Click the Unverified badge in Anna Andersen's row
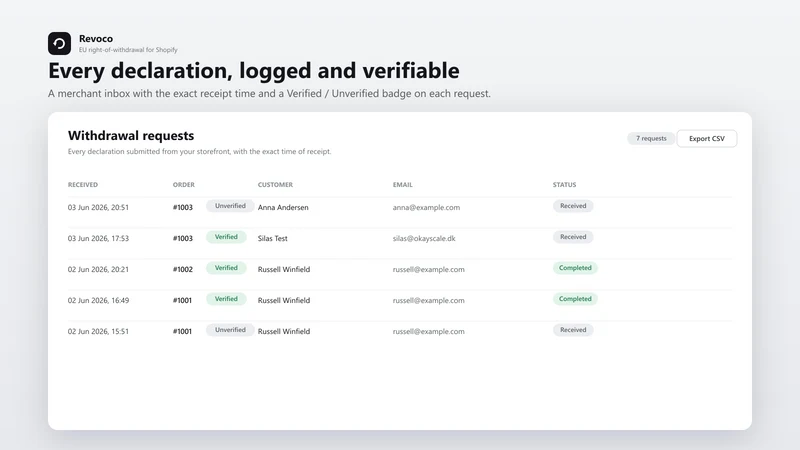This screenshot has height=450, width=800. pyautogui.click(x=230, y=206)
